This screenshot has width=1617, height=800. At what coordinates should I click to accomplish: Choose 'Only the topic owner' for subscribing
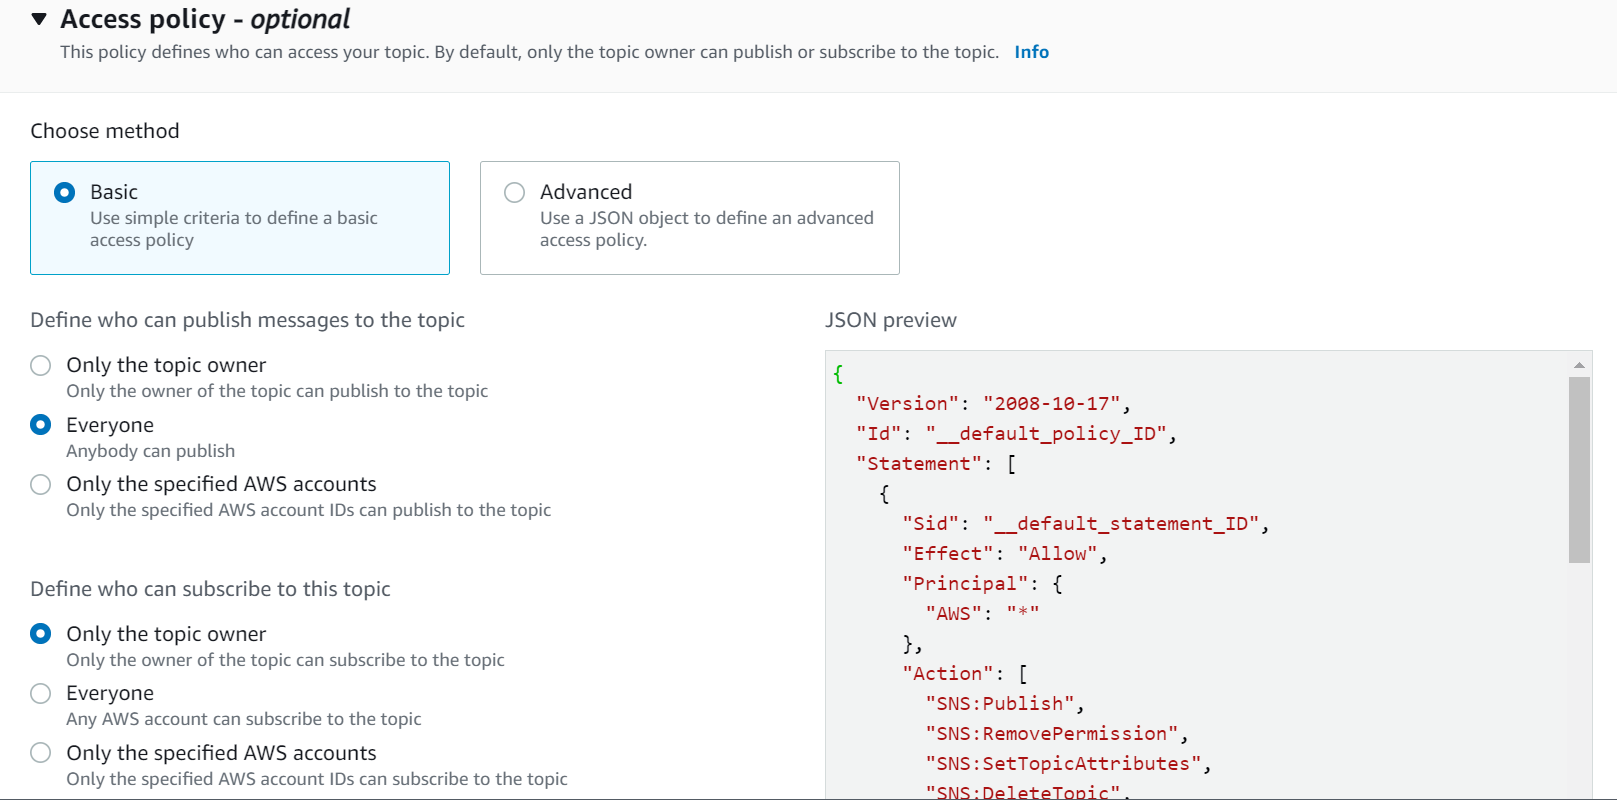[x=41, y=634]
